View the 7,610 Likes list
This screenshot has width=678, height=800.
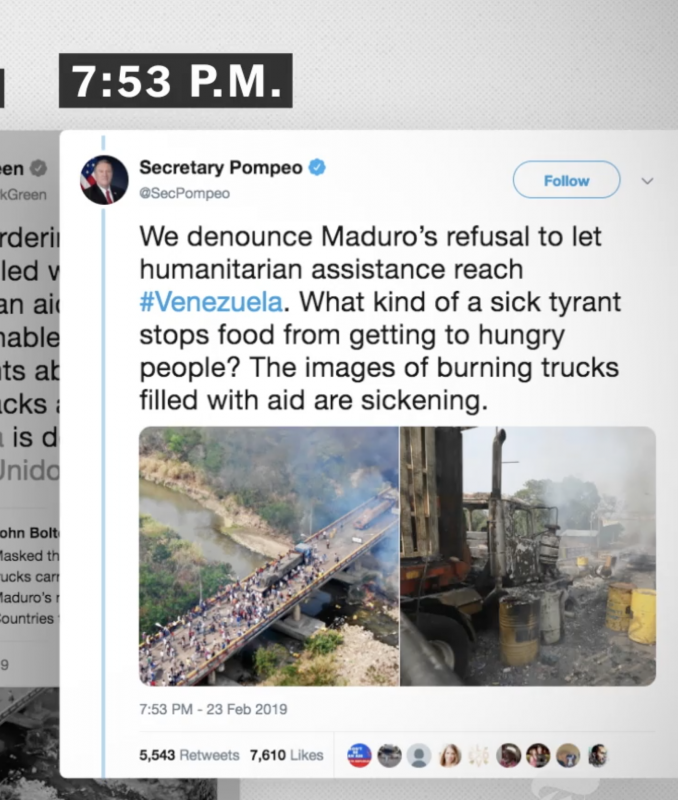tap(287, 755)
